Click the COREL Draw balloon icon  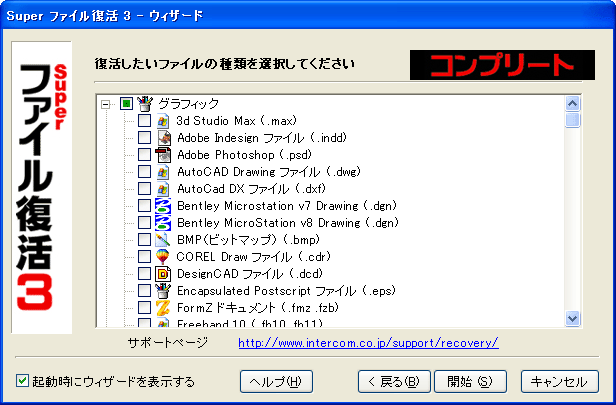163,257
